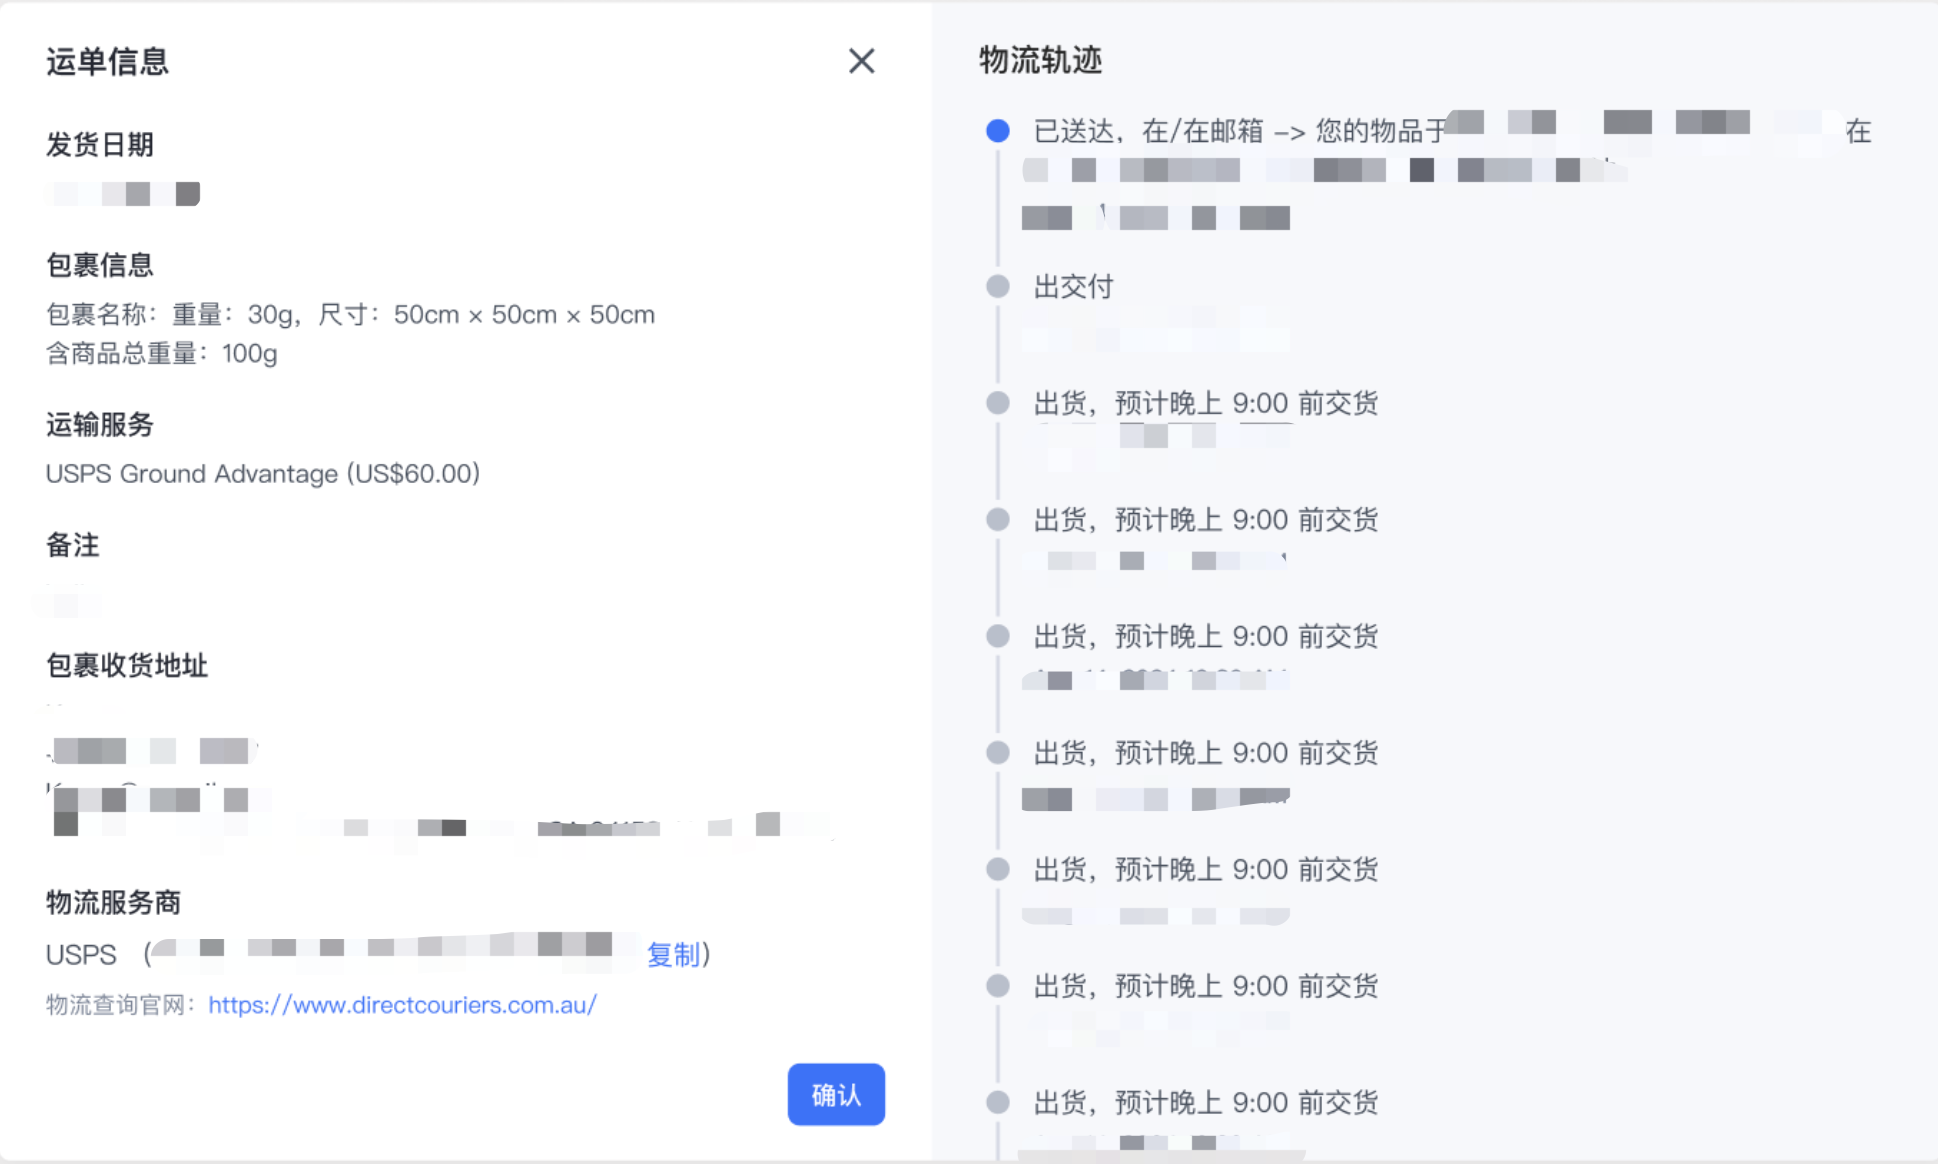Click the 出交付 tracking entry text

click(1073, 287)
